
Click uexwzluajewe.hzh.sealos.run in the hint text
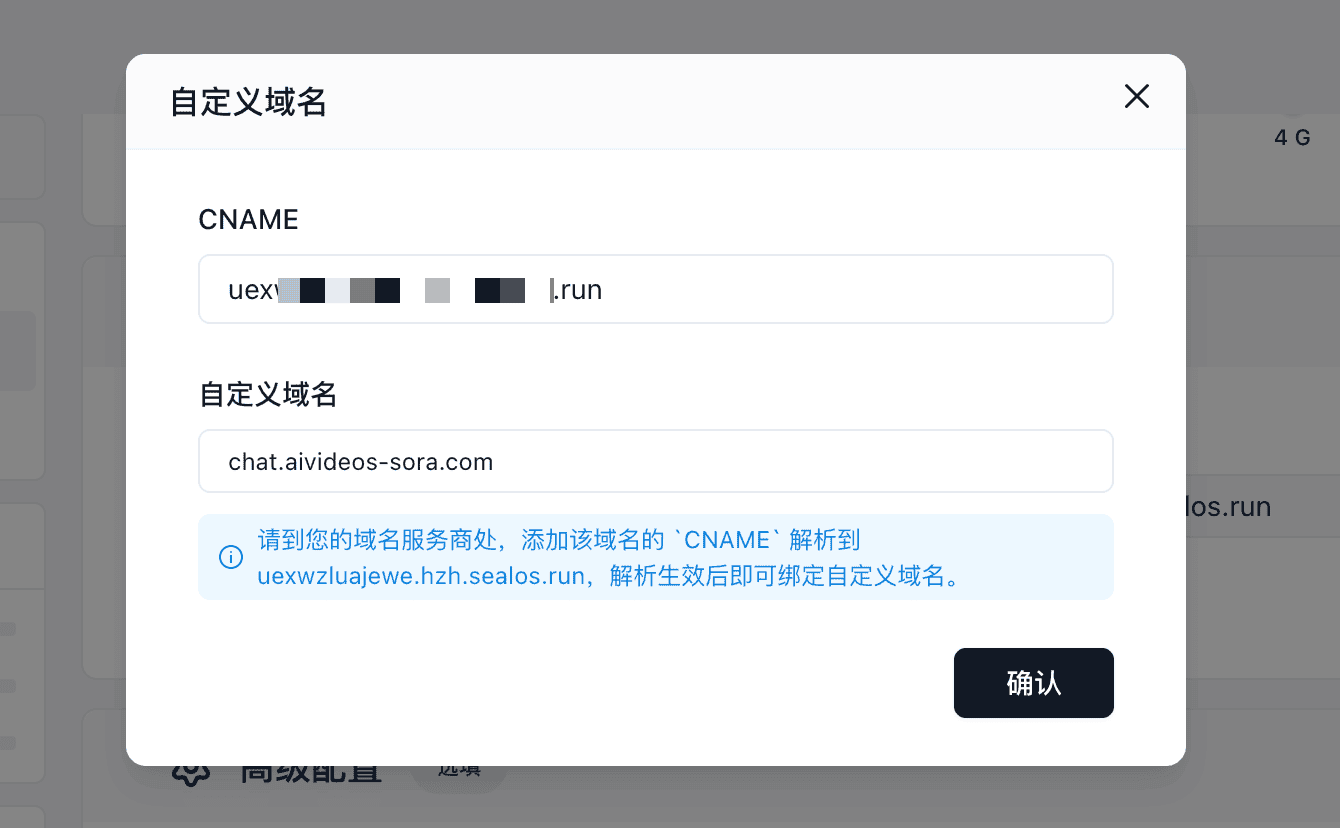point(420,577)
